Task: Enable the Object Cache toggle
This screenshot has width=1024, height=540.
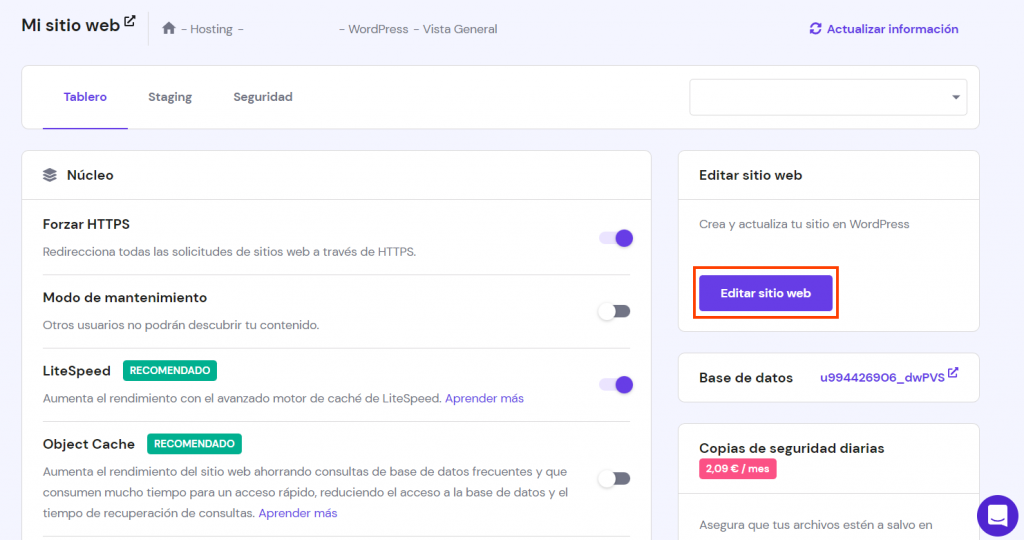Action: 614,478
